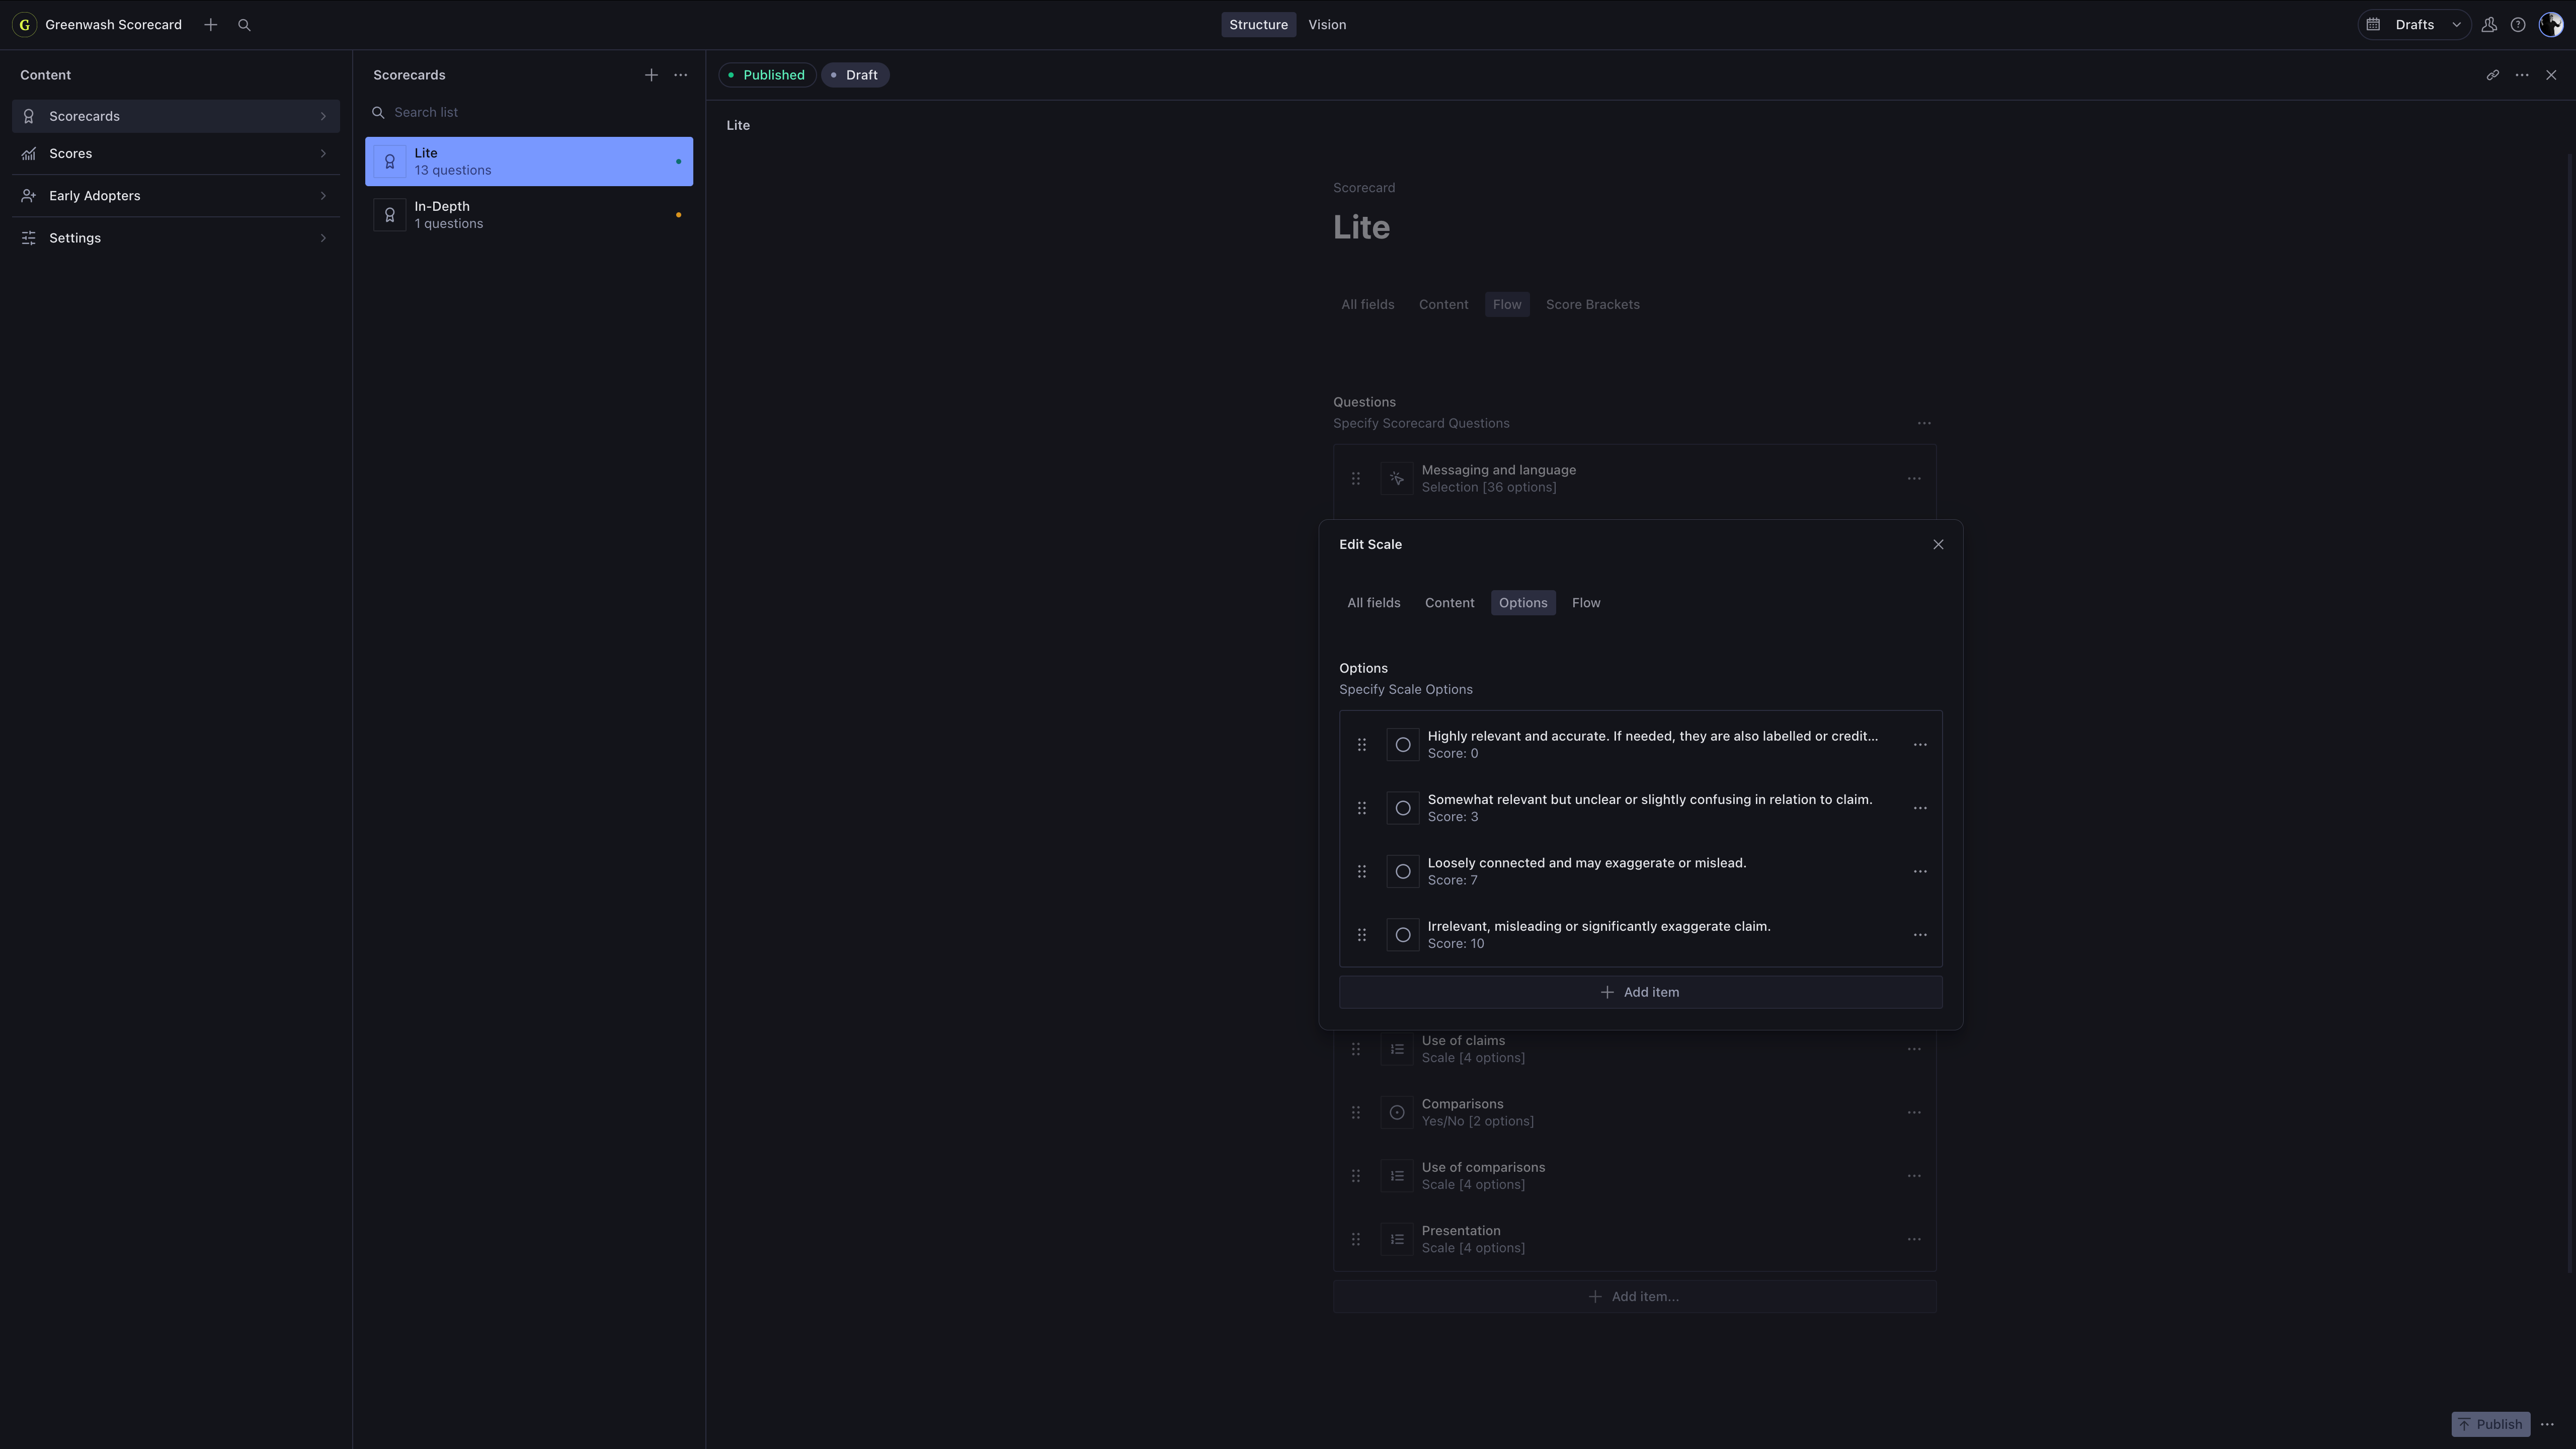Switch to the Vision tab
The image size is (2576, 1449).
pyautogui.click(x=1326, y=25)
